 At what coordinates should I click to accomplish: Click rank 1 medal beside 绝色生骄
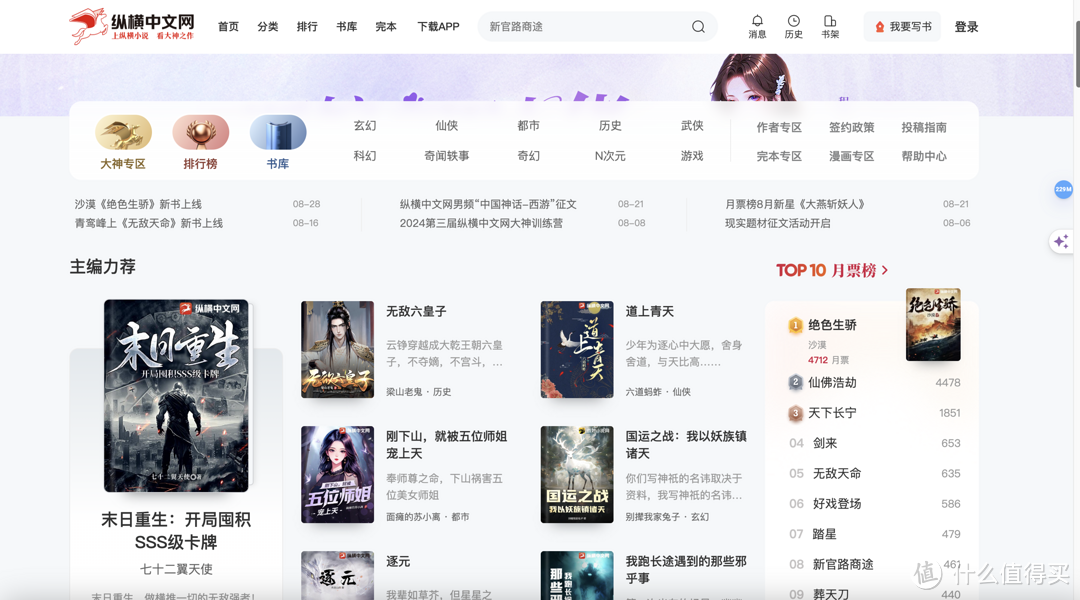coord(796,325)
